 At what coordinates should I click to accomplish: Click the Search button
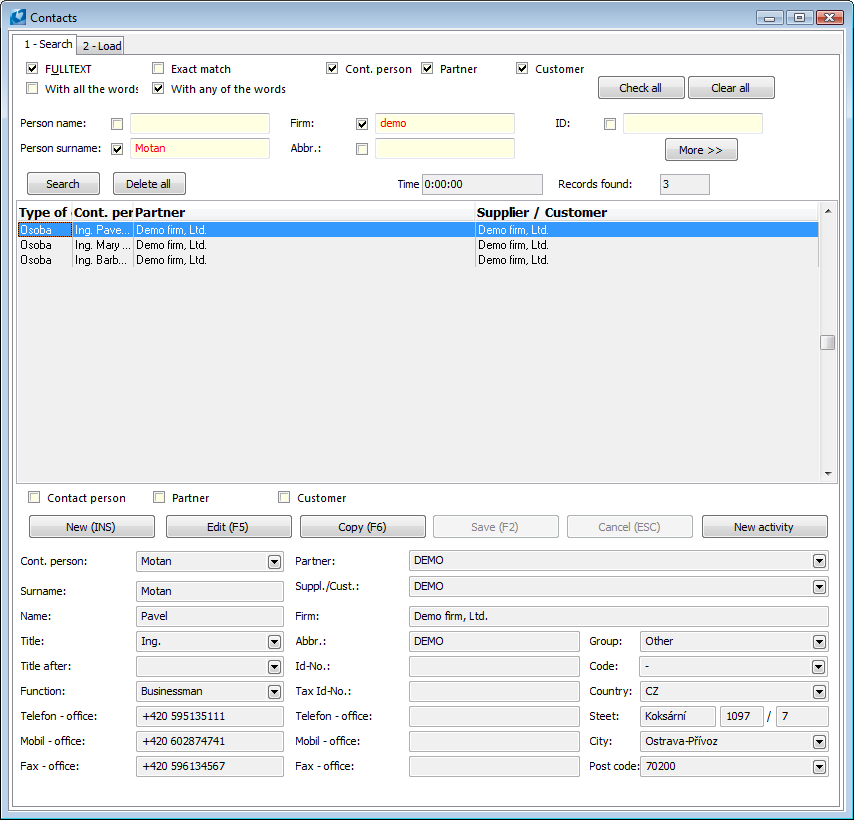point(63,183)
